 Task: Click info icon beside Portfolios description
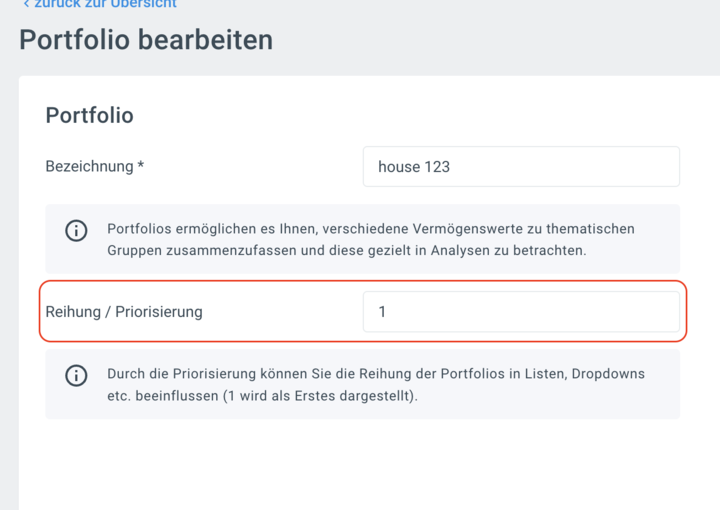[76, 230]
